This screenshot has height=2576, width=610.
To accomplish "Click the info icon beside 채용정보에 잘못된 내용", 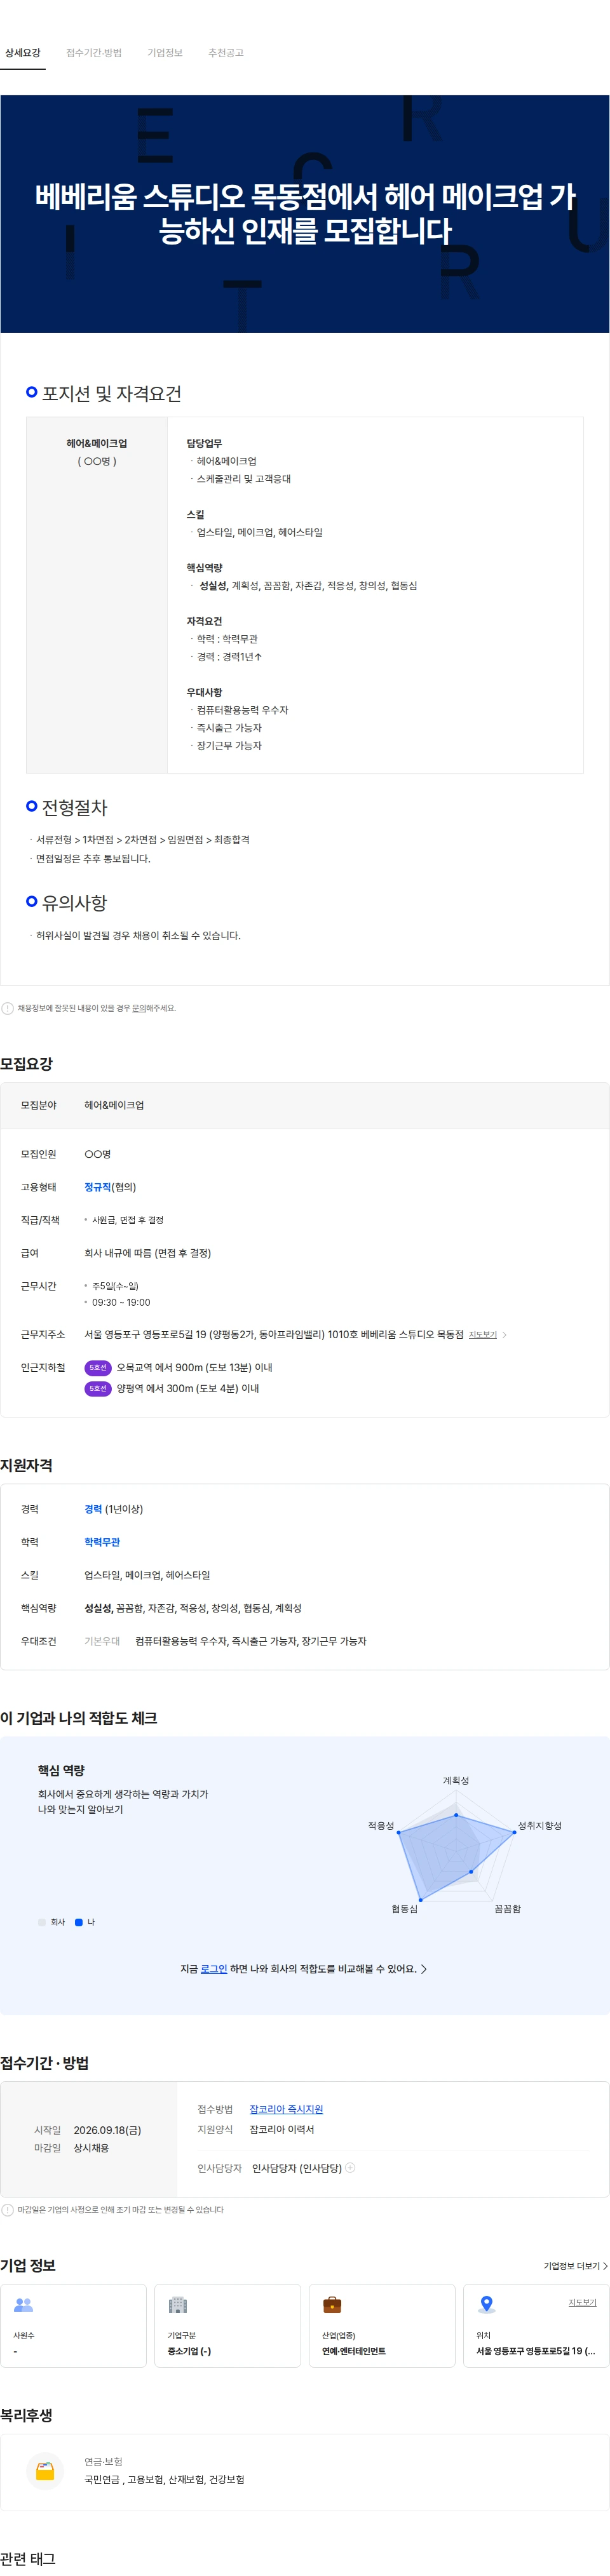I will pos(7,1008).
